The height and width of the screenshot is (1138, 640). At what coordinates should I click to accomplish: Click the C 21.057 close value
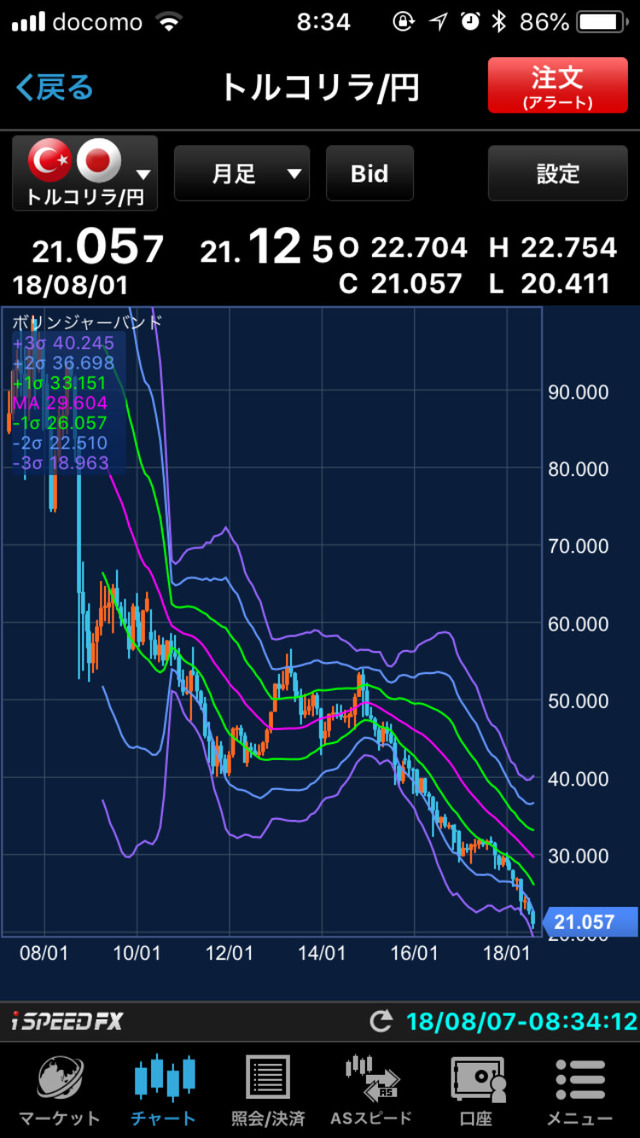[x=401, y=284]
